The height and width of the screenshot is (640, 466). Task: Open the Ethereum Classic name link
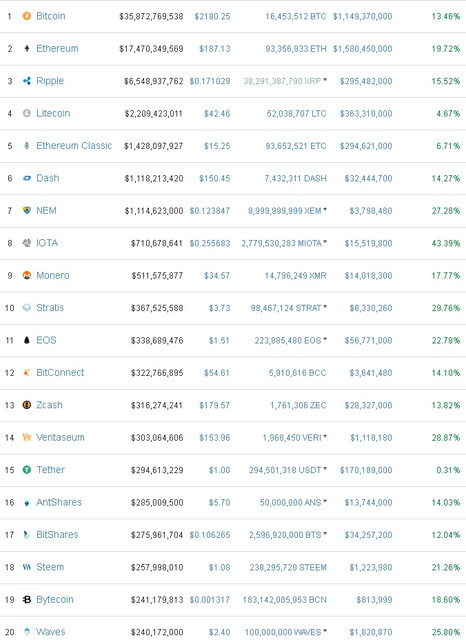(x=74, y=146)
